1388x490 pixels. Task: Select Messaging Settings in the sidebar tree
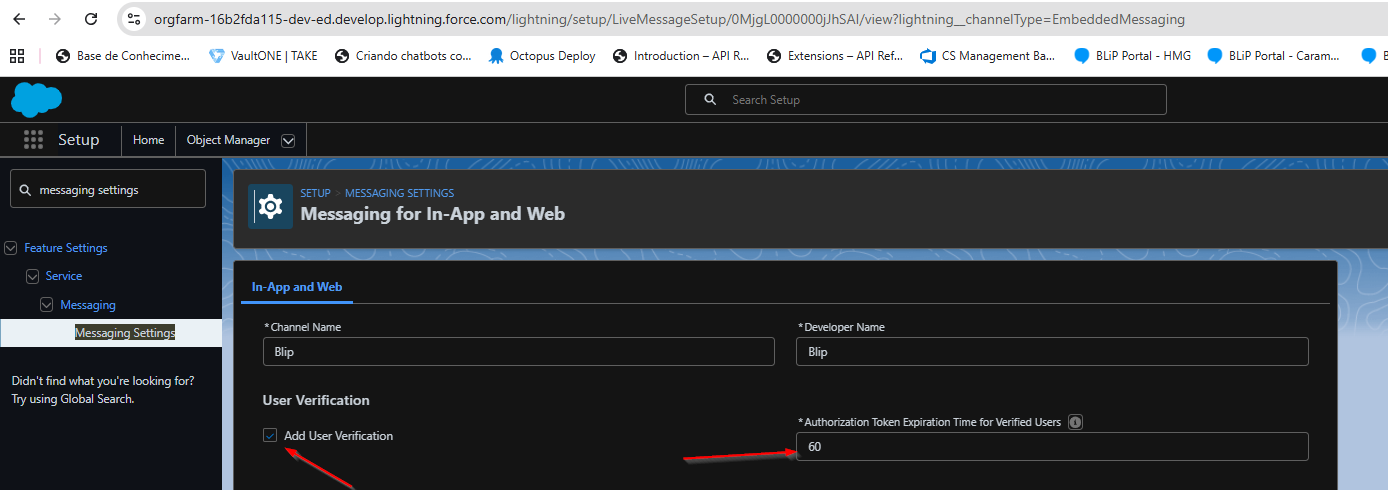click(x=125, y=333)
